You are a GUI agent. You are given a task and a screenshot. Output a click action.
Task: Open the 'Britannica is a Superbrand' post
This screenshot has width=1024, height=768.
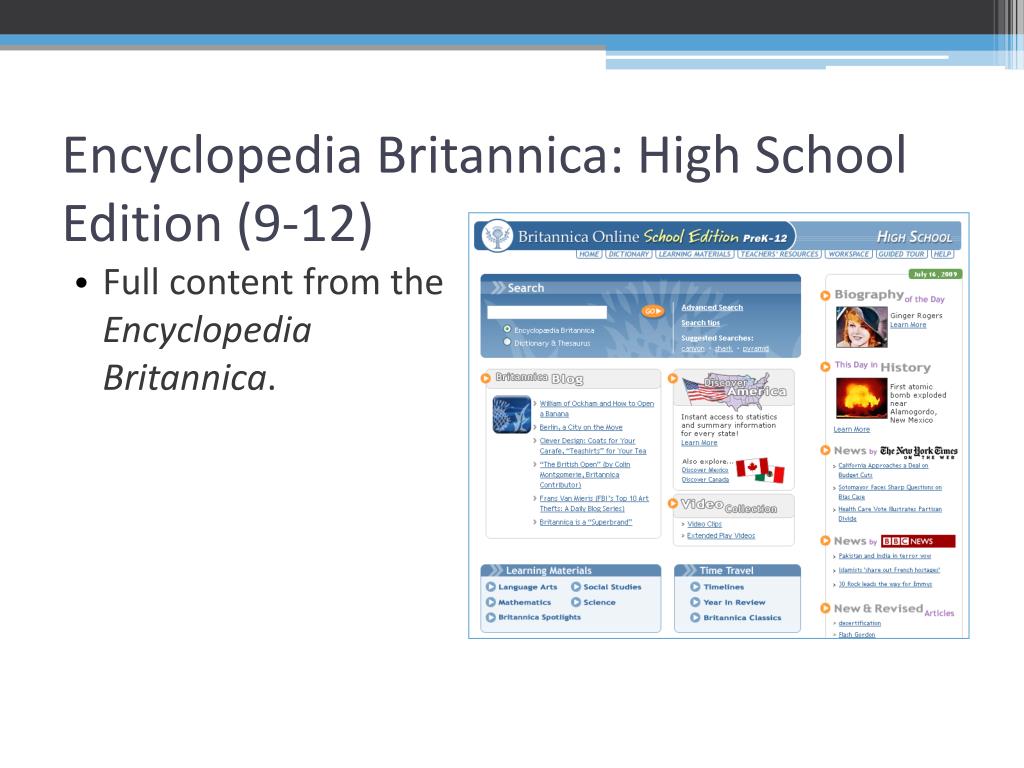pos(585,522)
